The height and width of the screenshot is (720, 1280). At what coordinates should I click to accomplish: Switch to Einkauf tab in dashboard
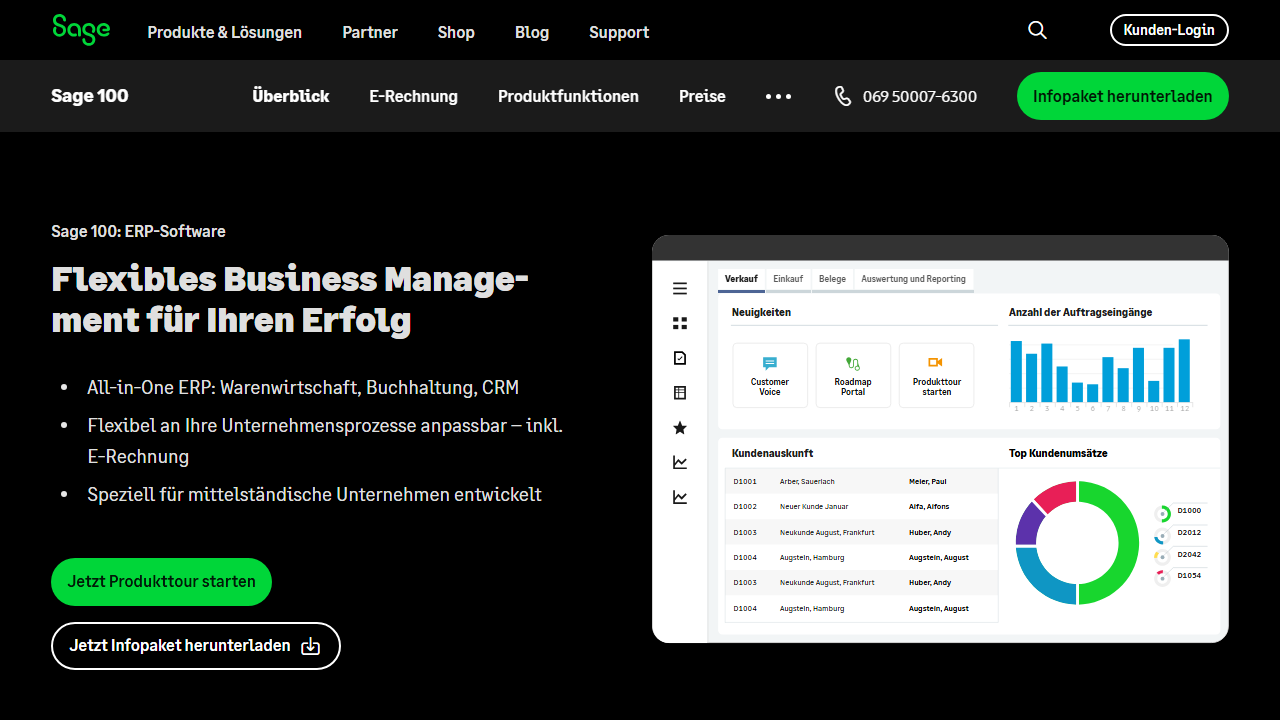(788, 279)
